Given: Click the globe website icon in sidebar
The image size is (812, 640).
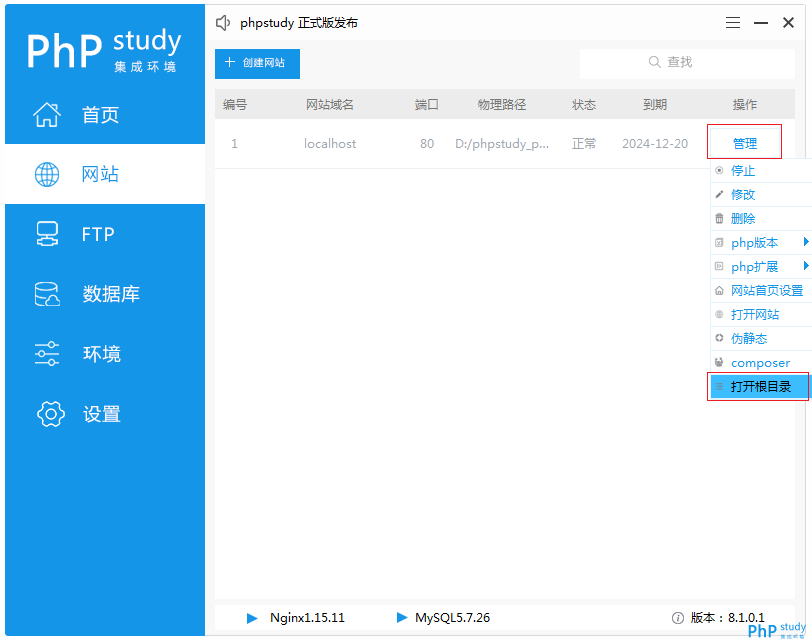Looking at the screenshot, I should click(47, 174).
